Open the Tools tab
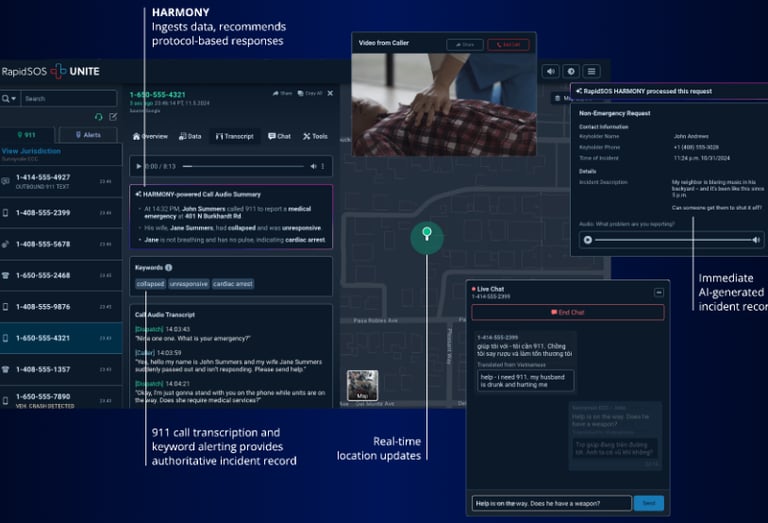This screenshot has width=768, height=523. 315,136
